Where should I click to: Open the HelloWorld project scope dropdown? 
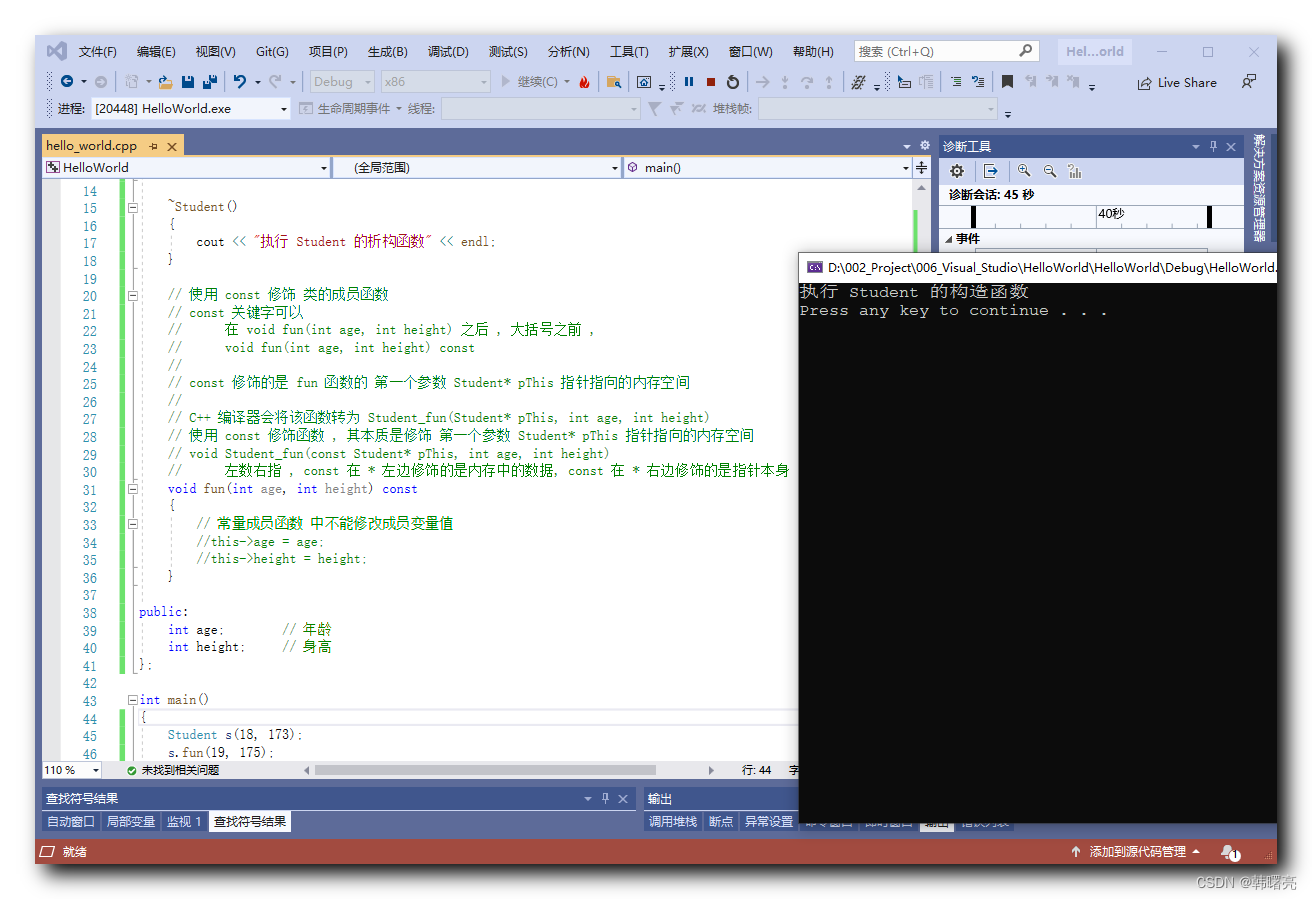[x=323, y=168]
